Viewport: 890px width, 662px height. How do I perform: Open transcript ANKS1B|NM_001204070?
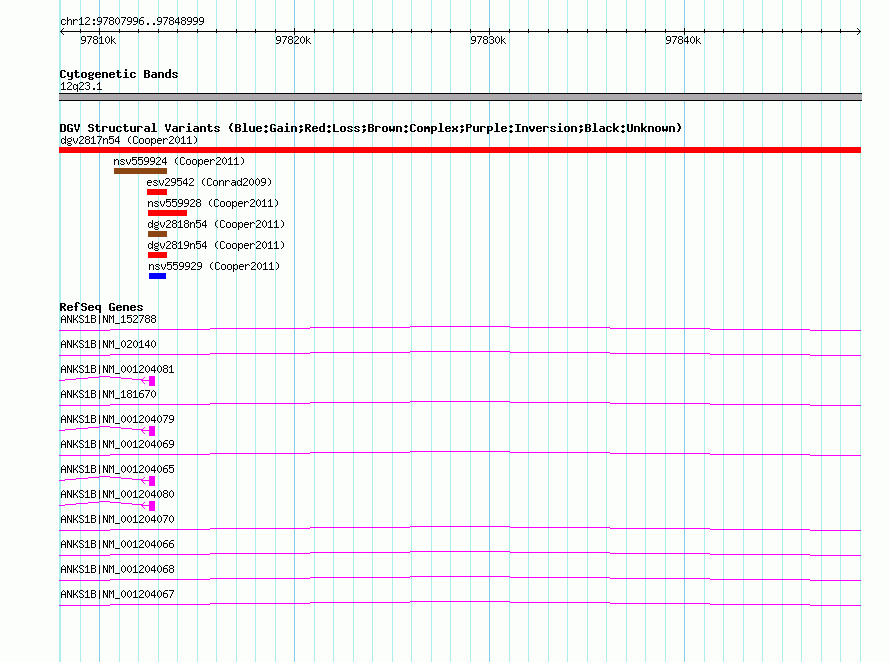tap(117, 519)
